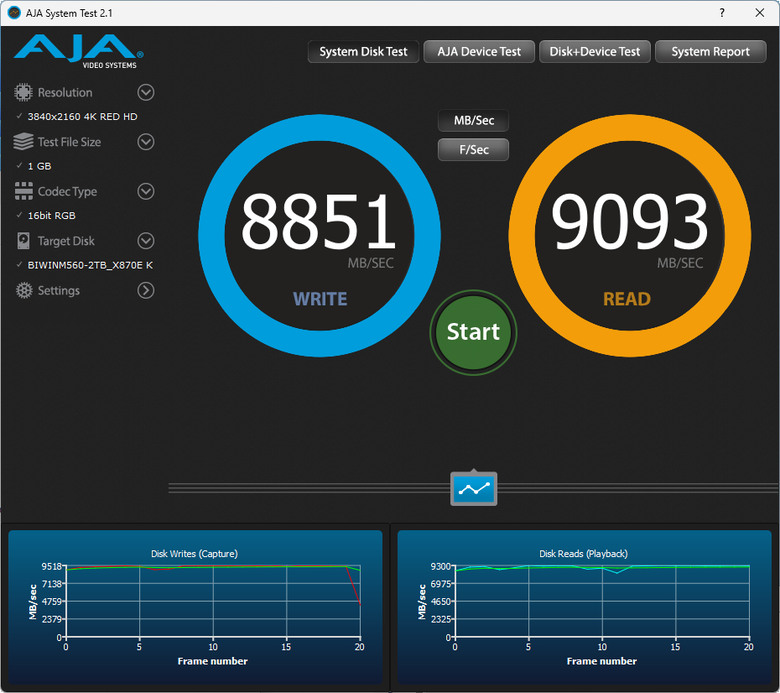Toggle the graph view chart icon
This screenshot has width=780, height=693.
474,489
